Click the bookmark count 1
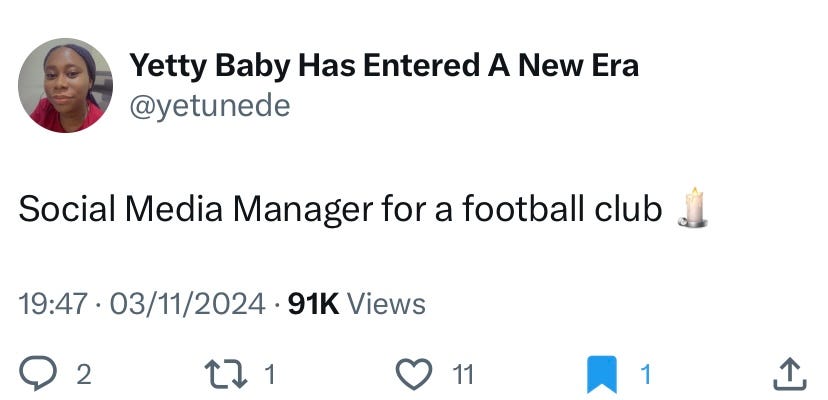828x400 pixels. point(645,375)
